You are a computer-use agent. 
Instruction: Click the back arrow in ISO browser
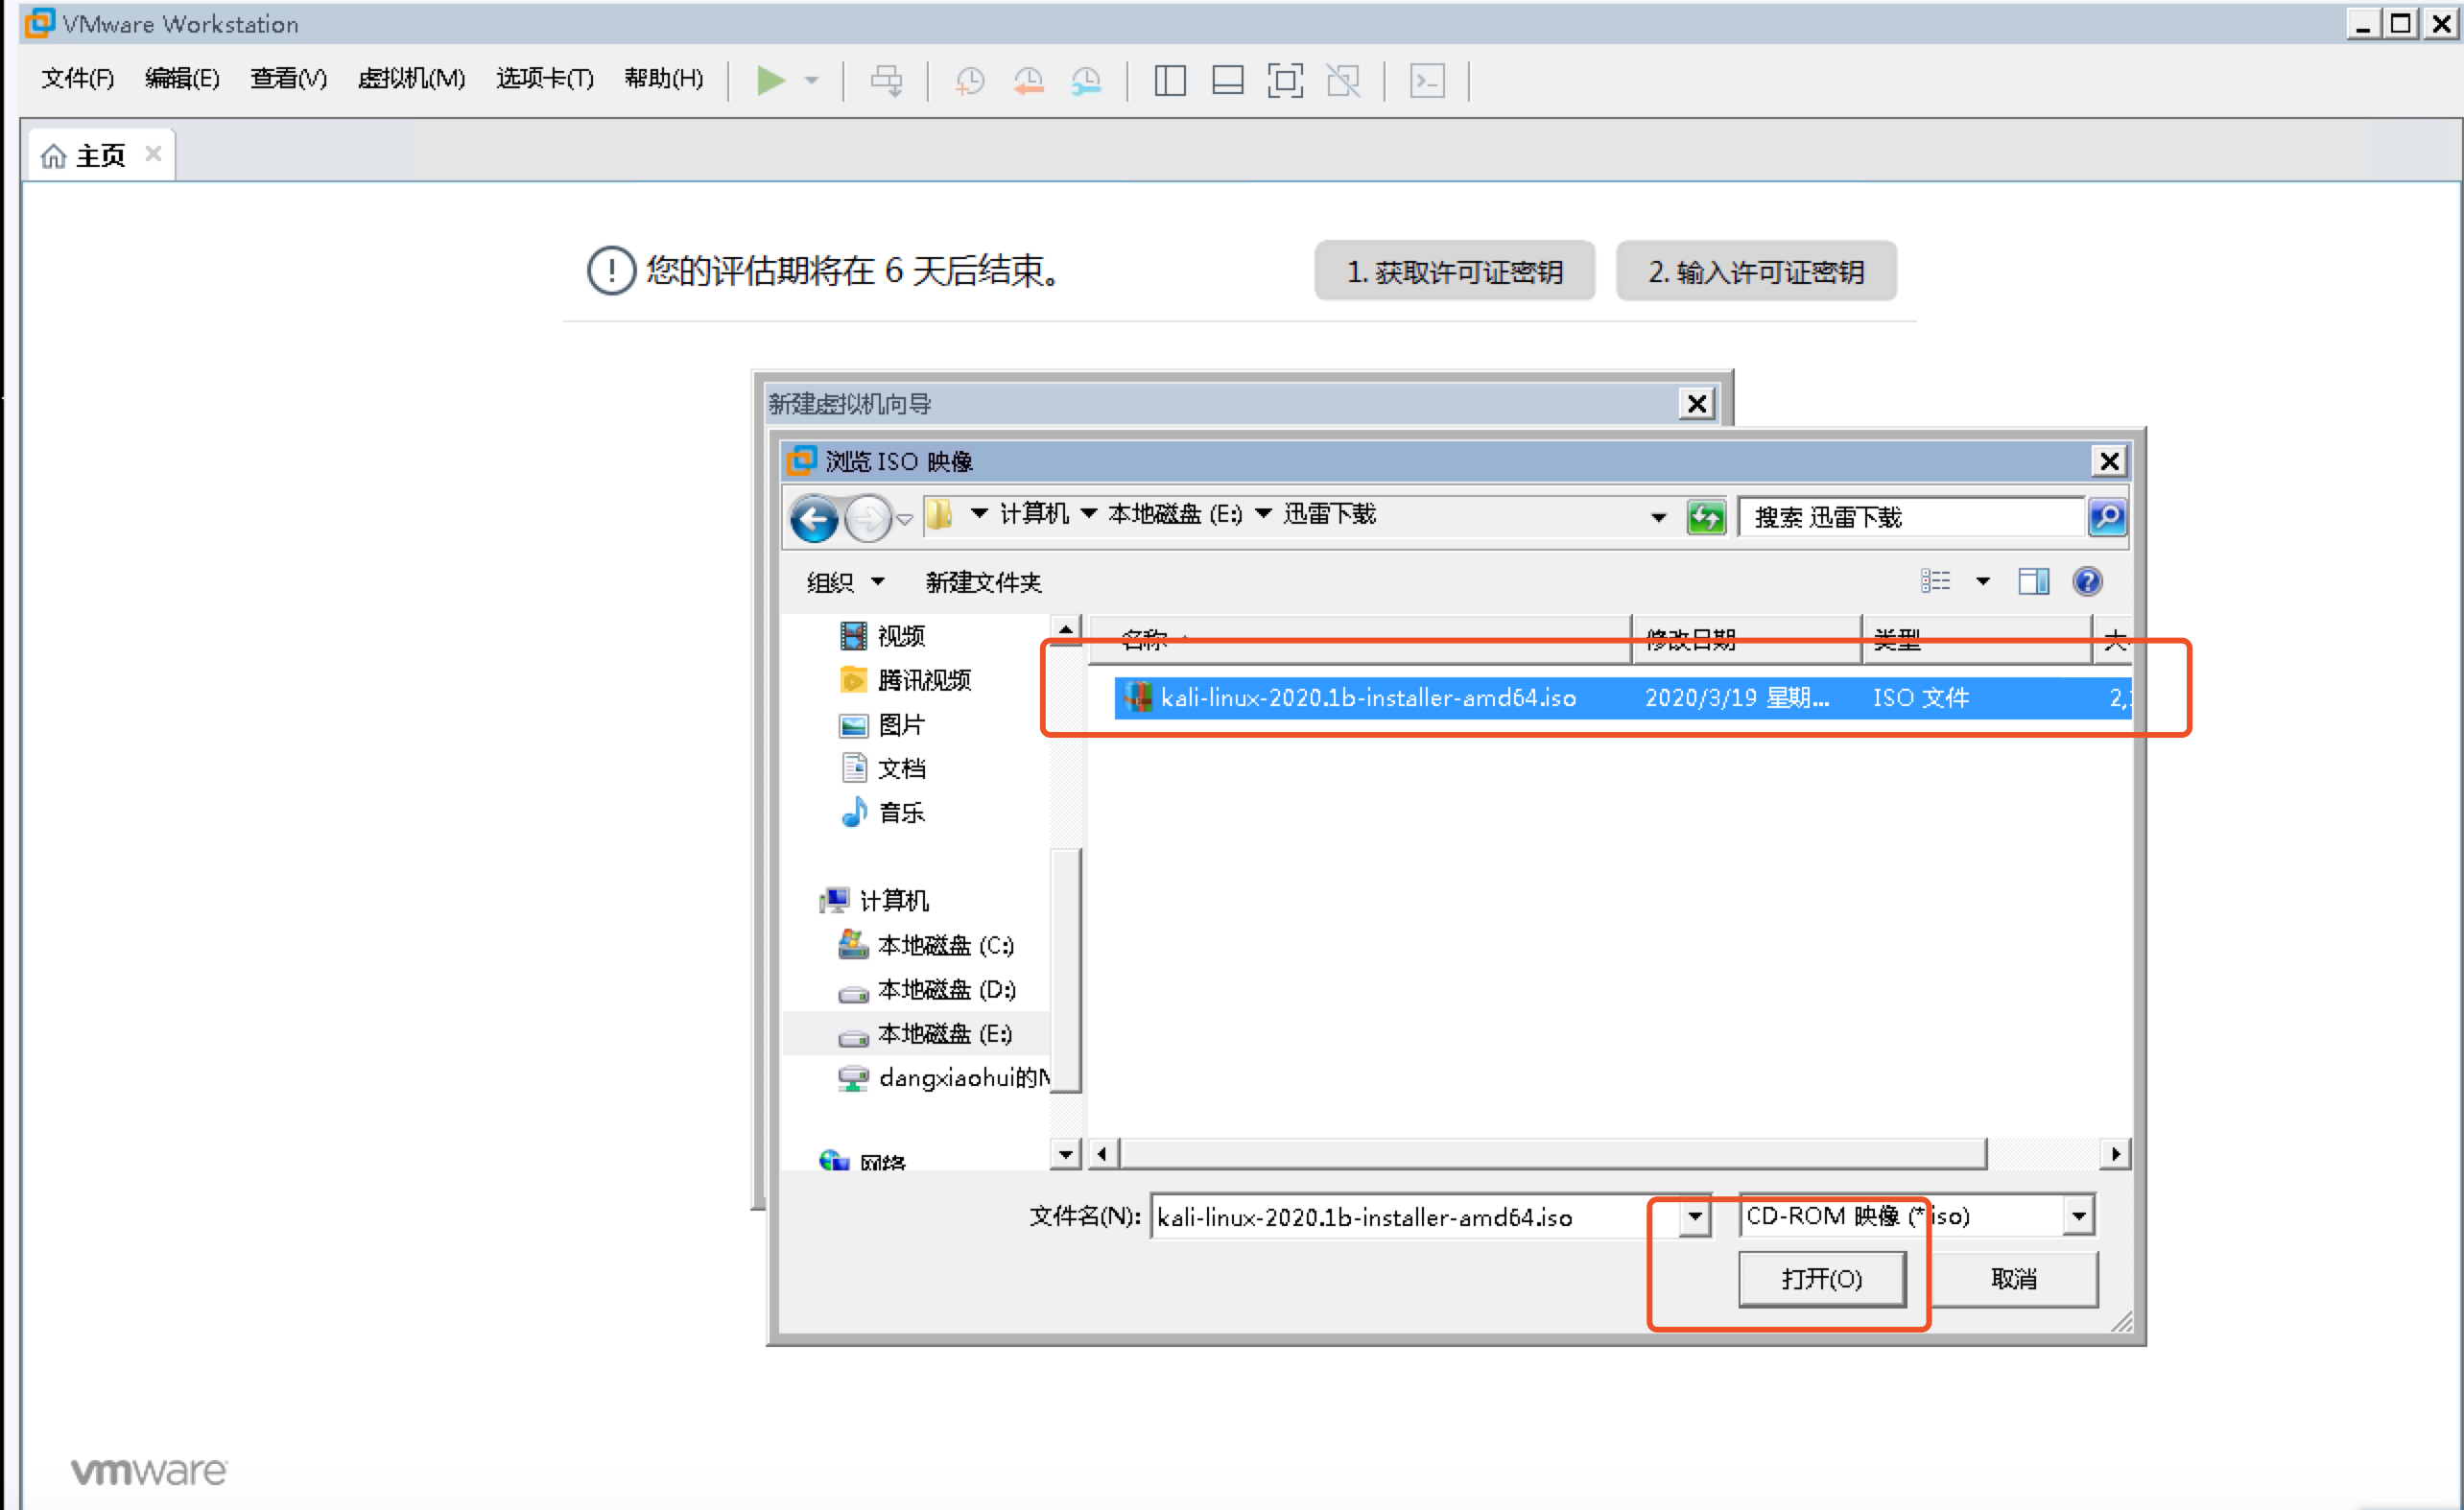click(814, 518)
